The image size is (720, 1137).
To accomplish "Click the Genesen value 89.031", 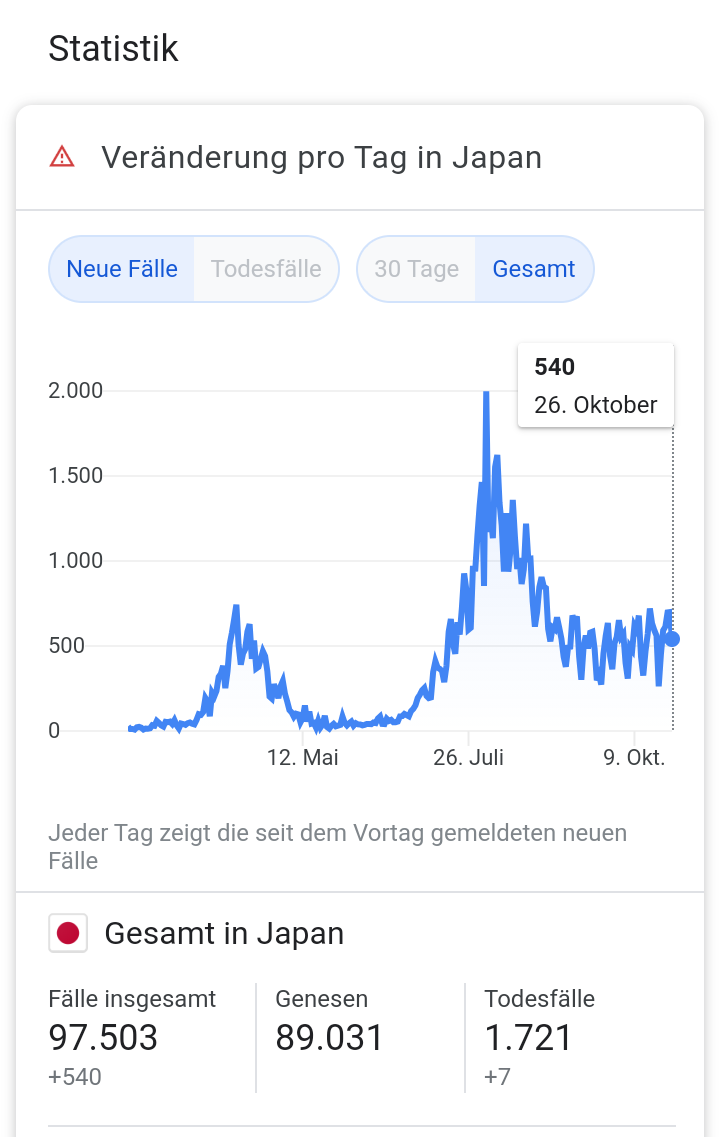I will [x=329, y=1038].
